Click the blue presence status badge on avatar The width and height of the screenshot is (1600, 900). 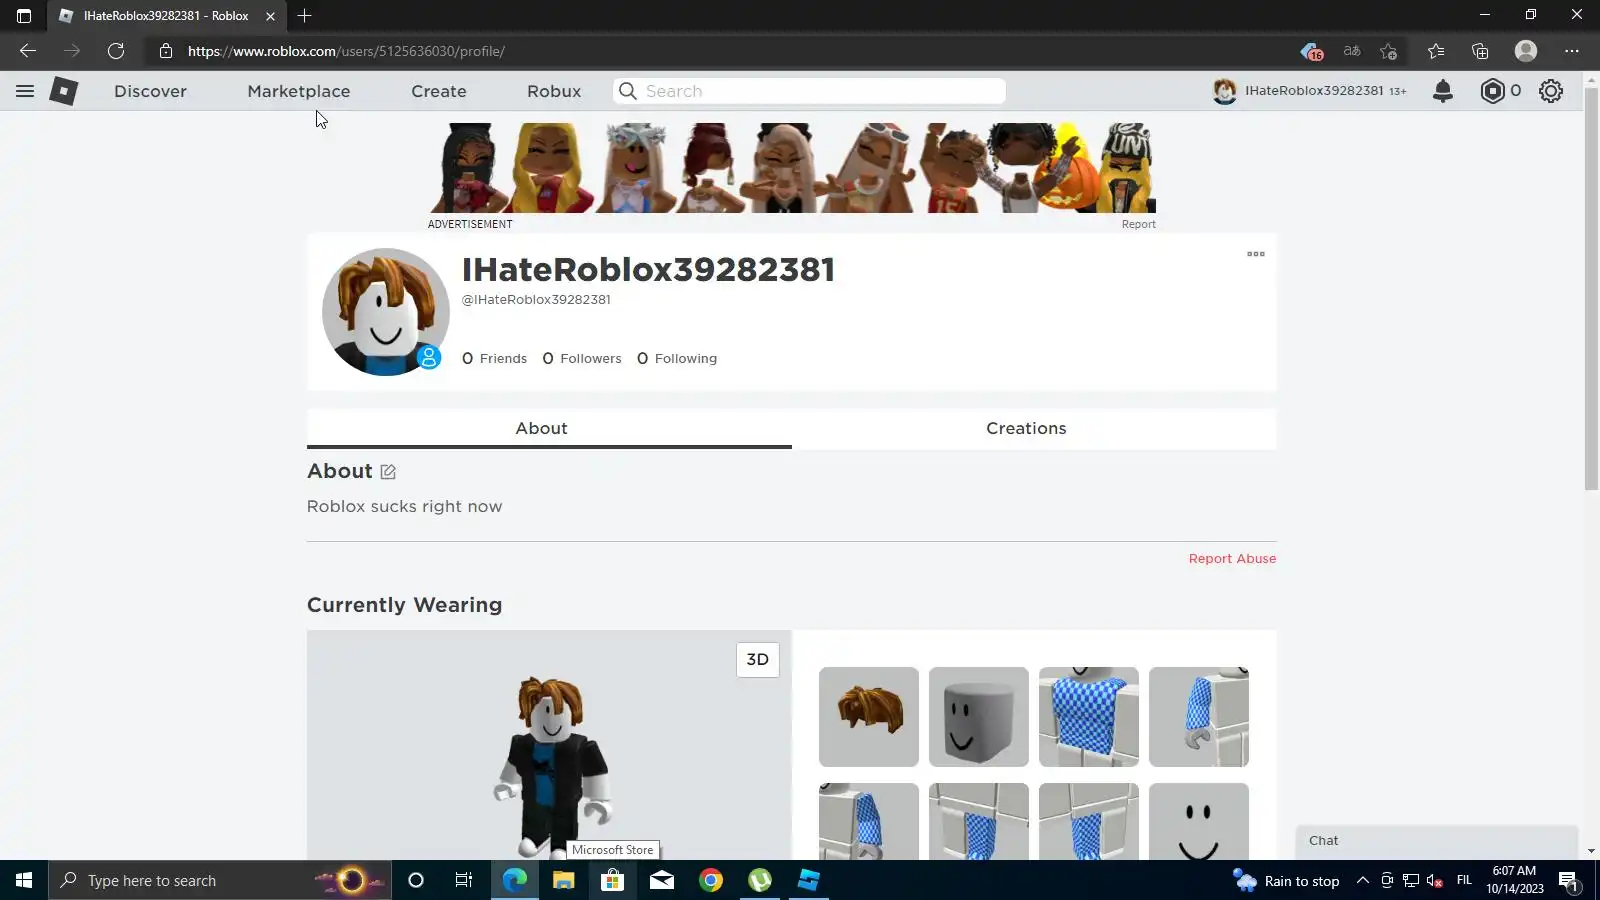(429, 357)
